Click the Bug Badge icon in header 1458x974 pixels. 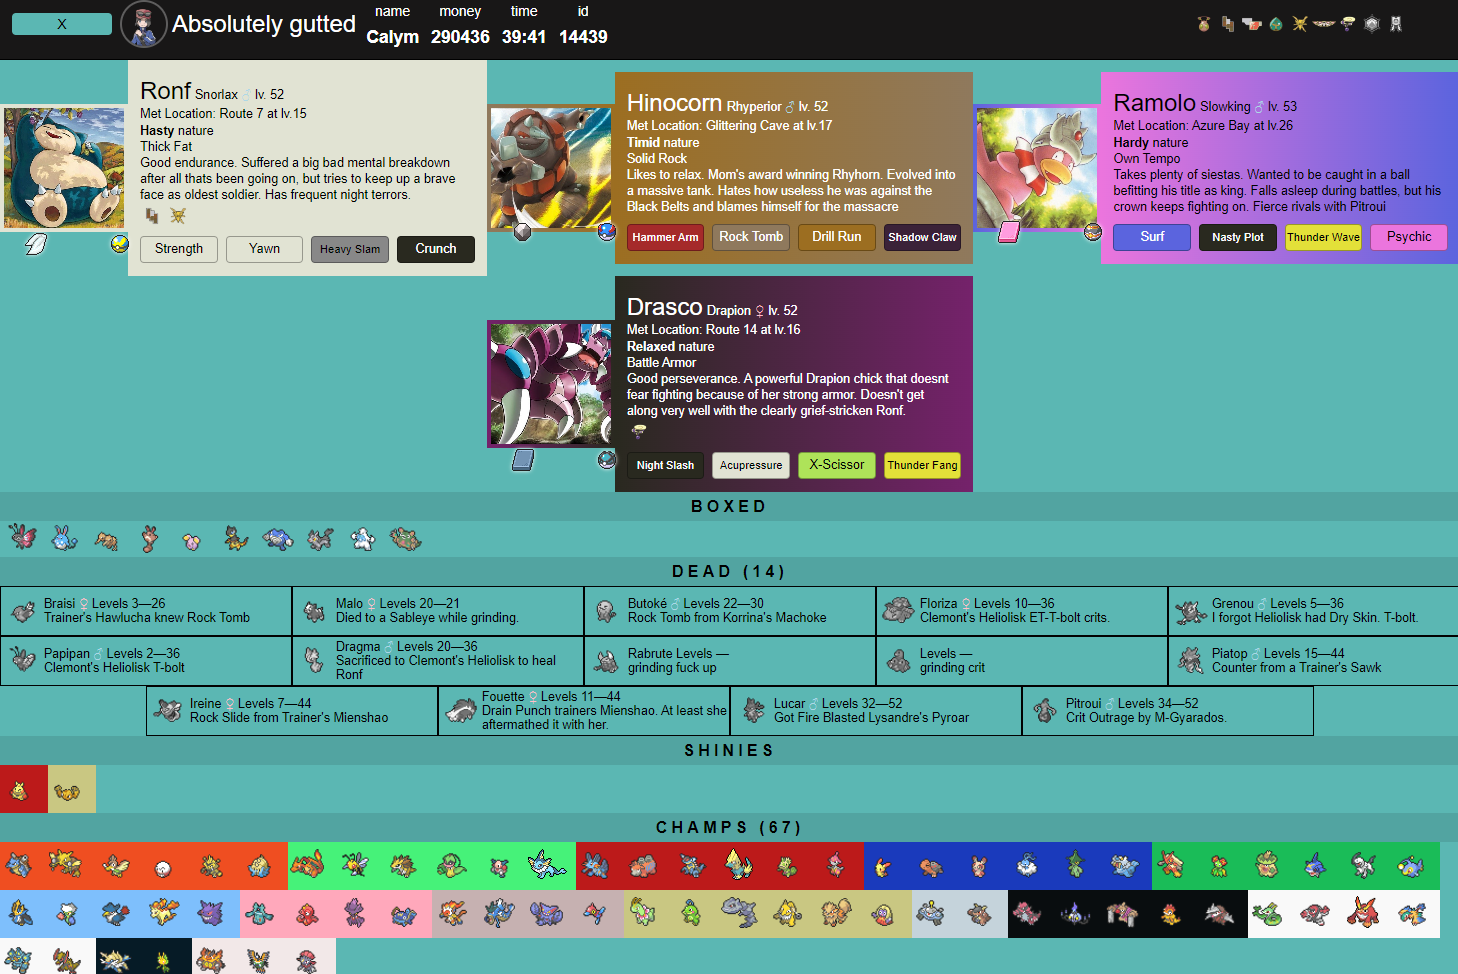point(1204,24)
